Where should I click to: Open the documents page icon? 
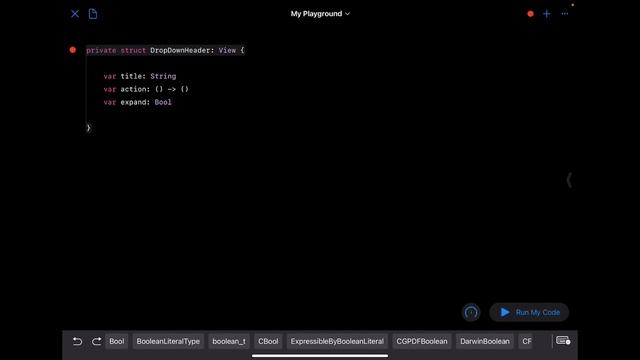coord(93,14)
